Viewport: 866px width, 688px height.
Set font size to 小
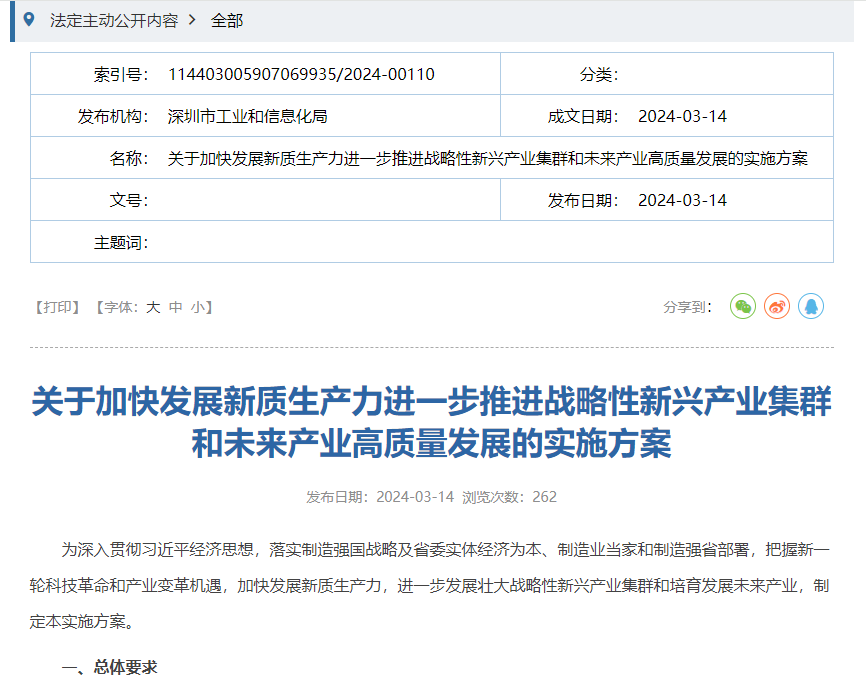[198, 307]
